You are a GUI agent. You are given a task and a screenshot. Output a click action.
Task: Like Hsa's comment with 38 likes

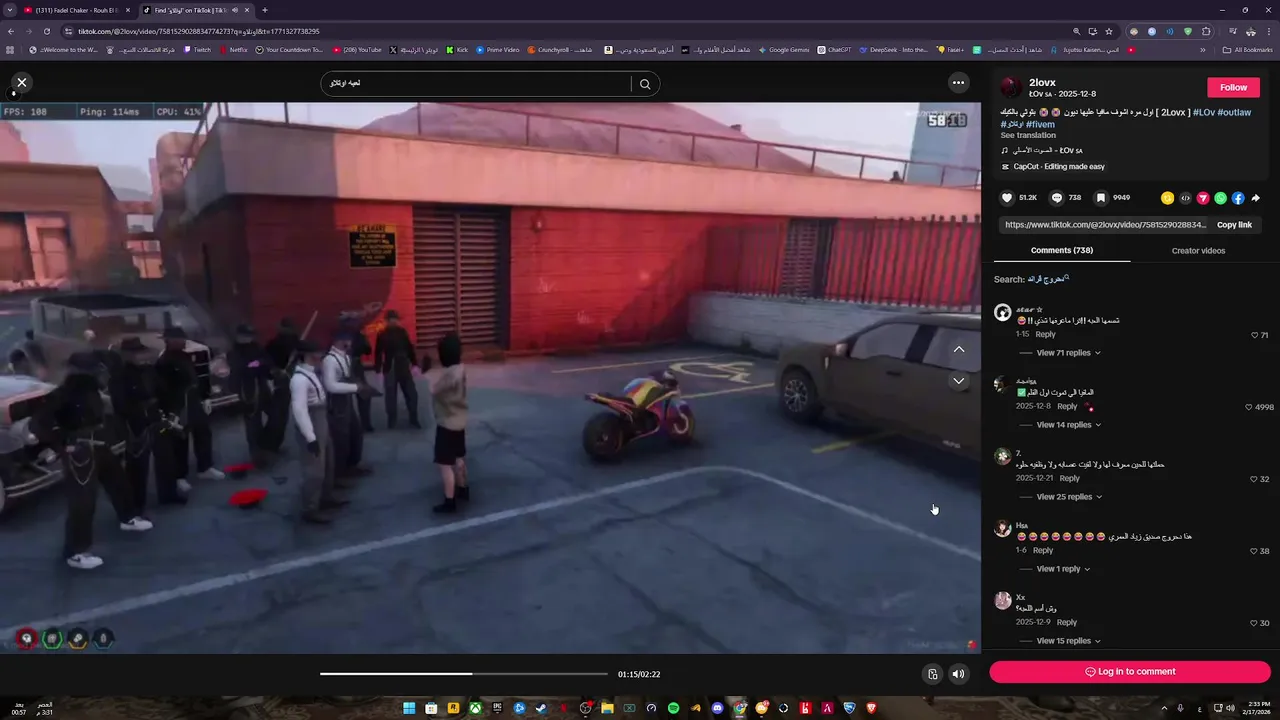pos(1254,551)
